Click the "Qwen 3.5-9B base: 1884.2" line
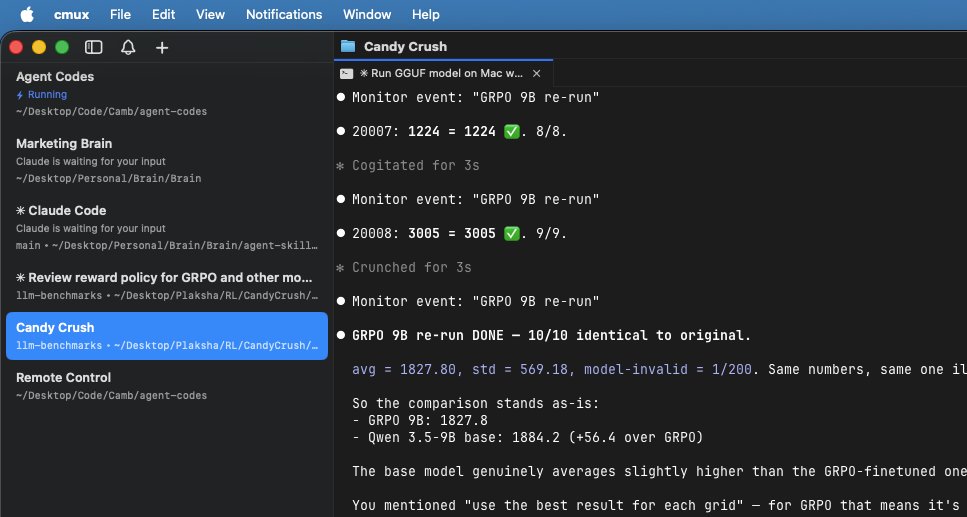 (527, 437)
